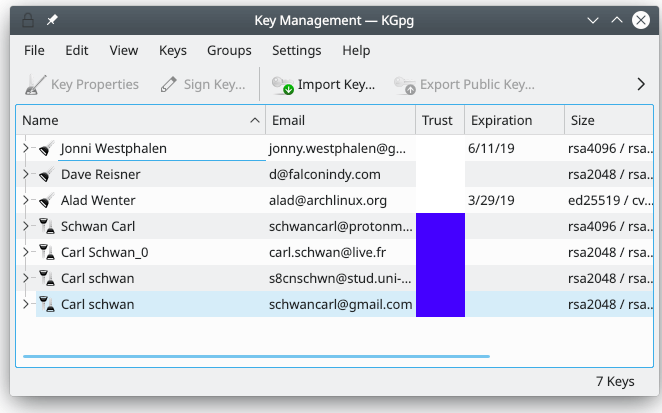Image resolution: width=662 pixels, height=413 pixels.
Task: Open the Settings menu
Action: [x=296, y=50]
